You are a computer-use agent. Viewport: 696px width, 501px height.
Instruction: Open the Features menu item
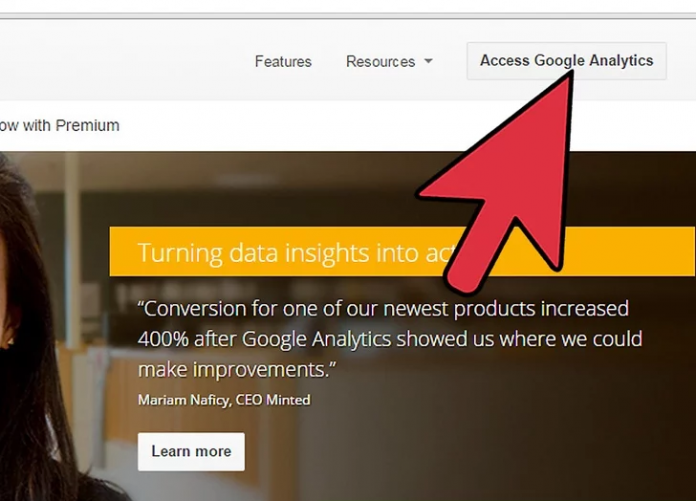point(283,61)
